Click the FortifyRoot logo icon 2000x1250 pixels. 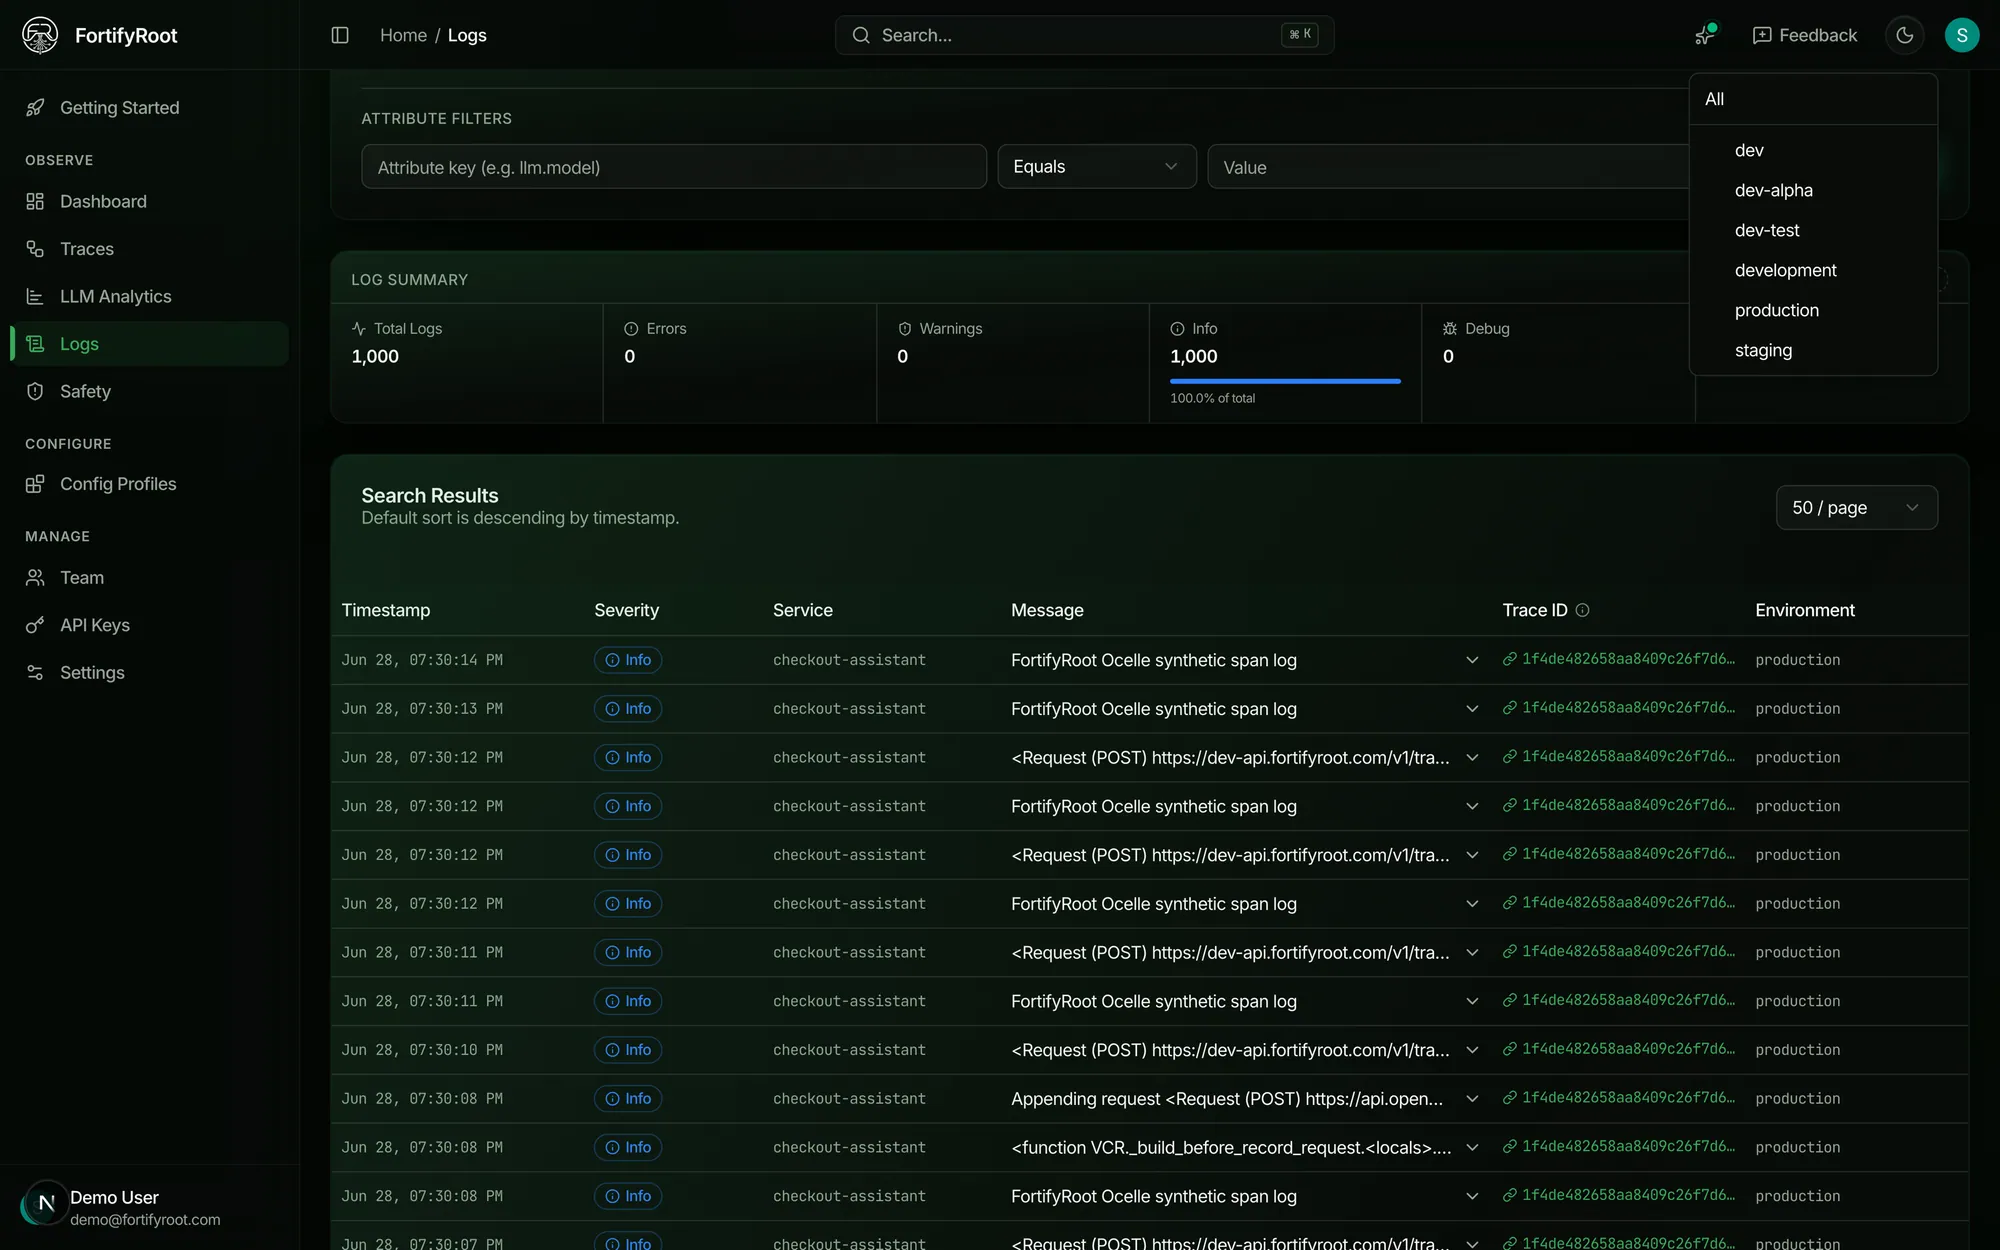pos(40,35)
